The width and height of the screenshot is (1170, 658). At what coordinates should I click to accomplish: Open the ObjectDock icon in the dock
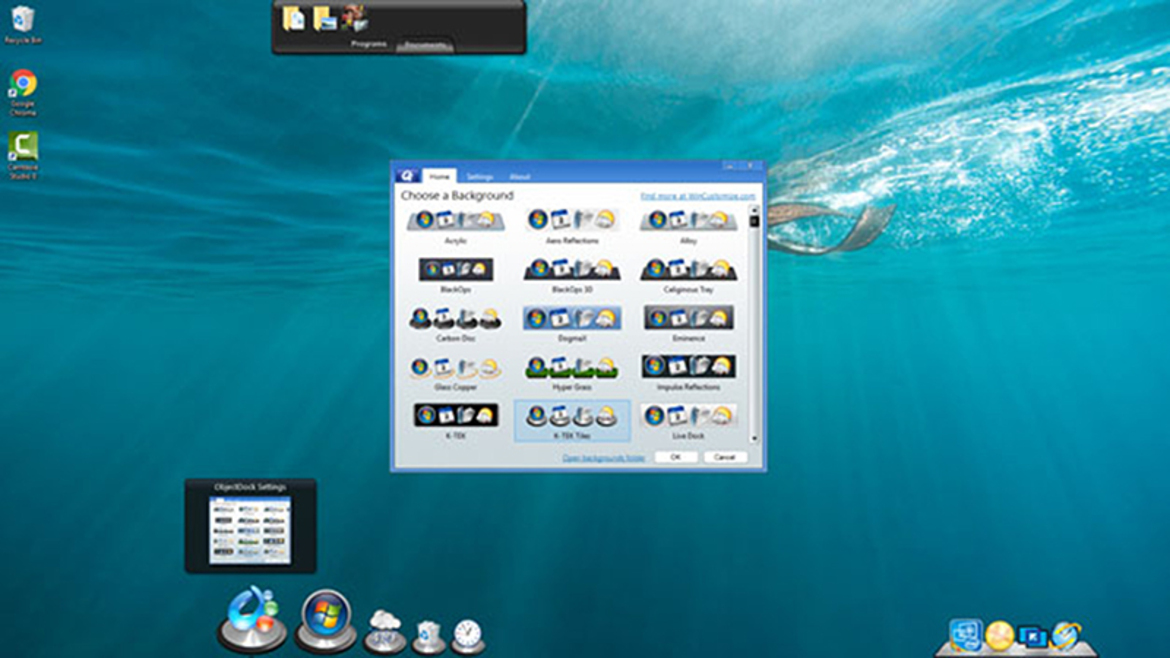251,619
